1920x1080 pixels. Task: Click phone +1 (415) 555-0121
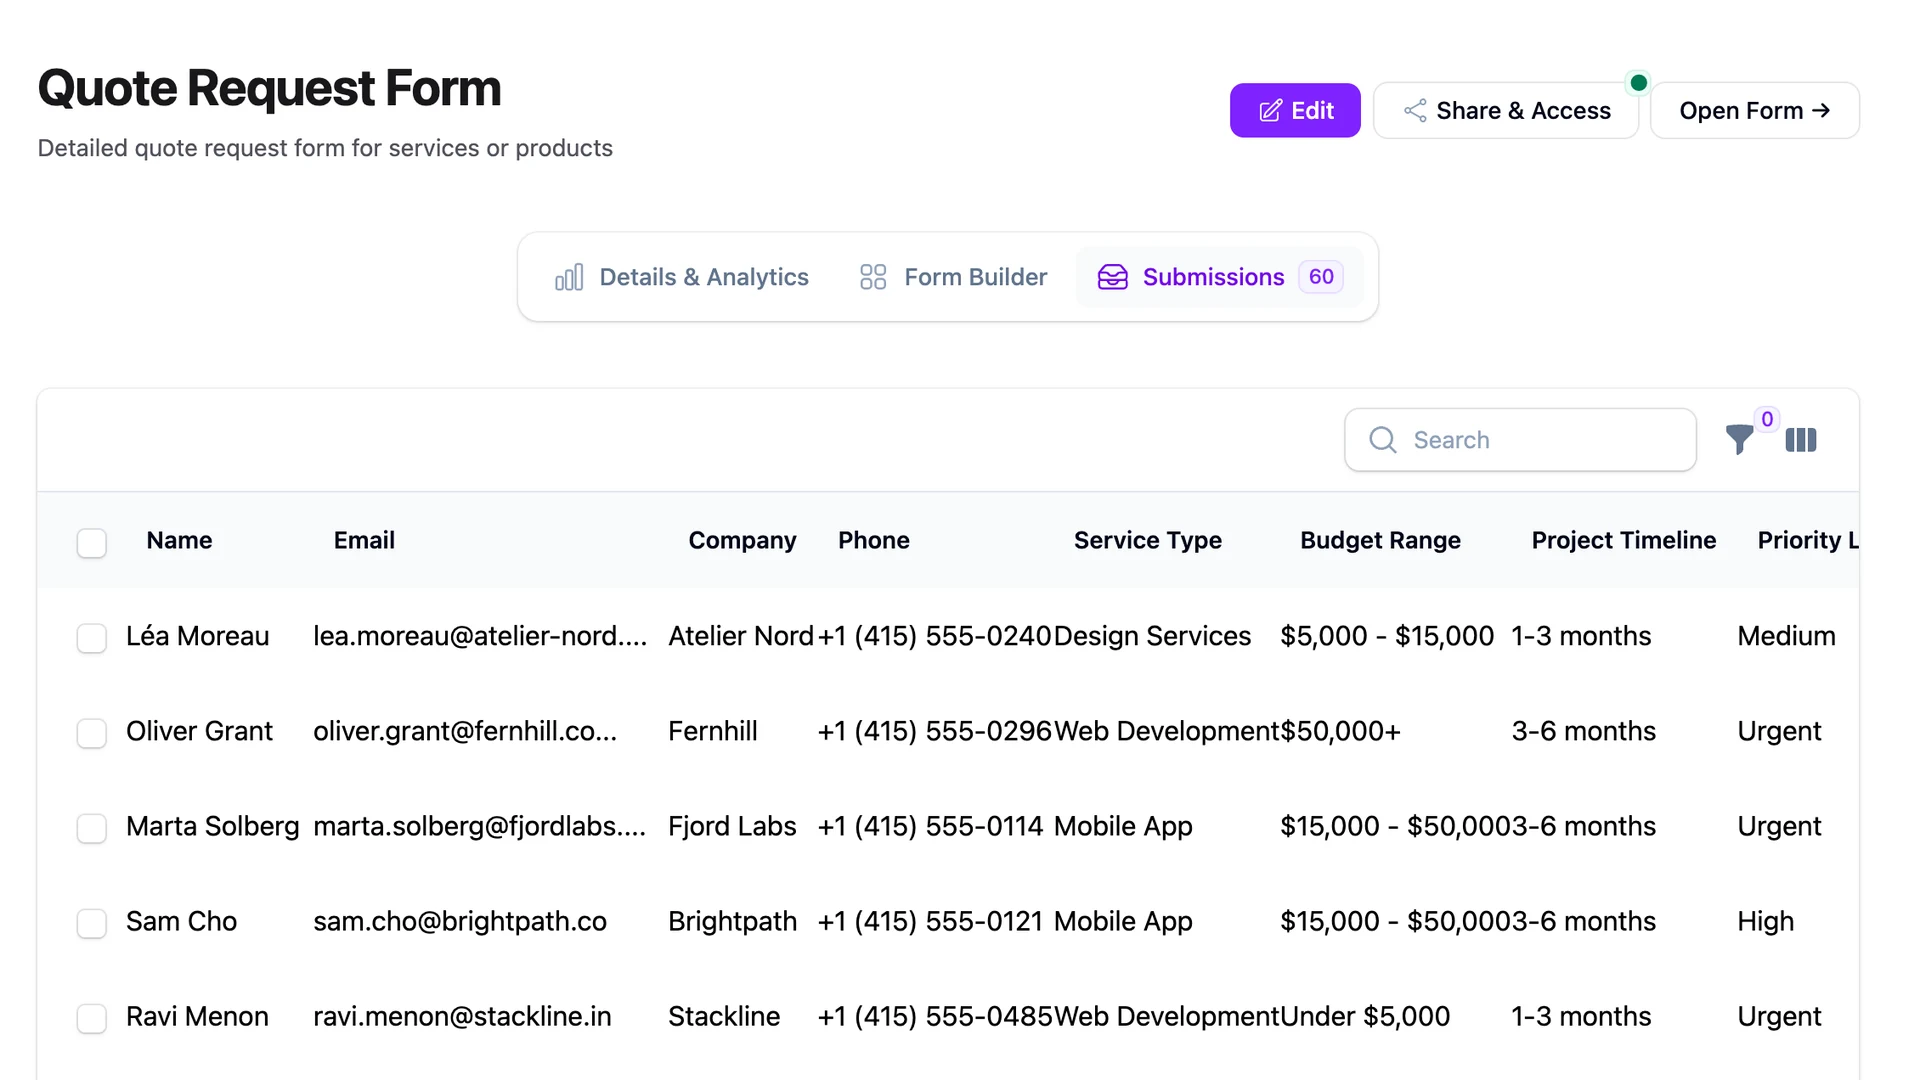(931, 921)
